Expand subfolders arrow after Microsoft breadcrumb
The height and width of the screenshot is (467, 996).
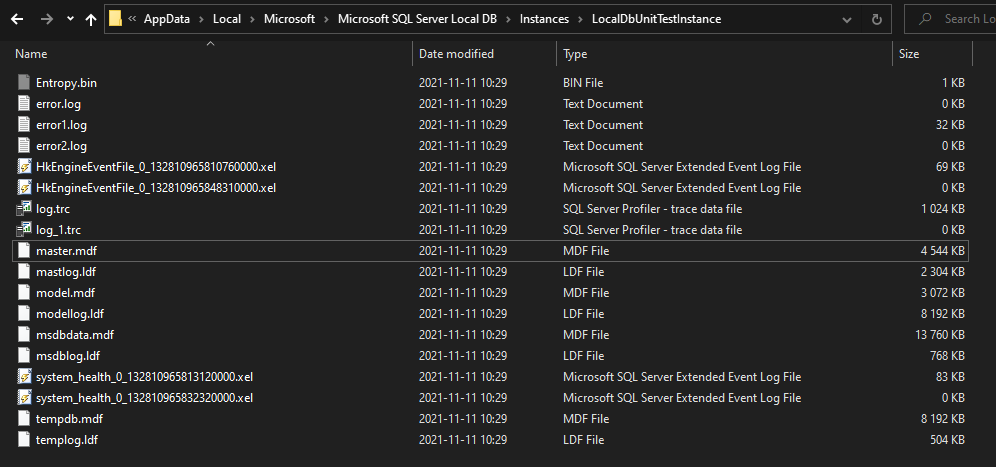pos(326,19)
